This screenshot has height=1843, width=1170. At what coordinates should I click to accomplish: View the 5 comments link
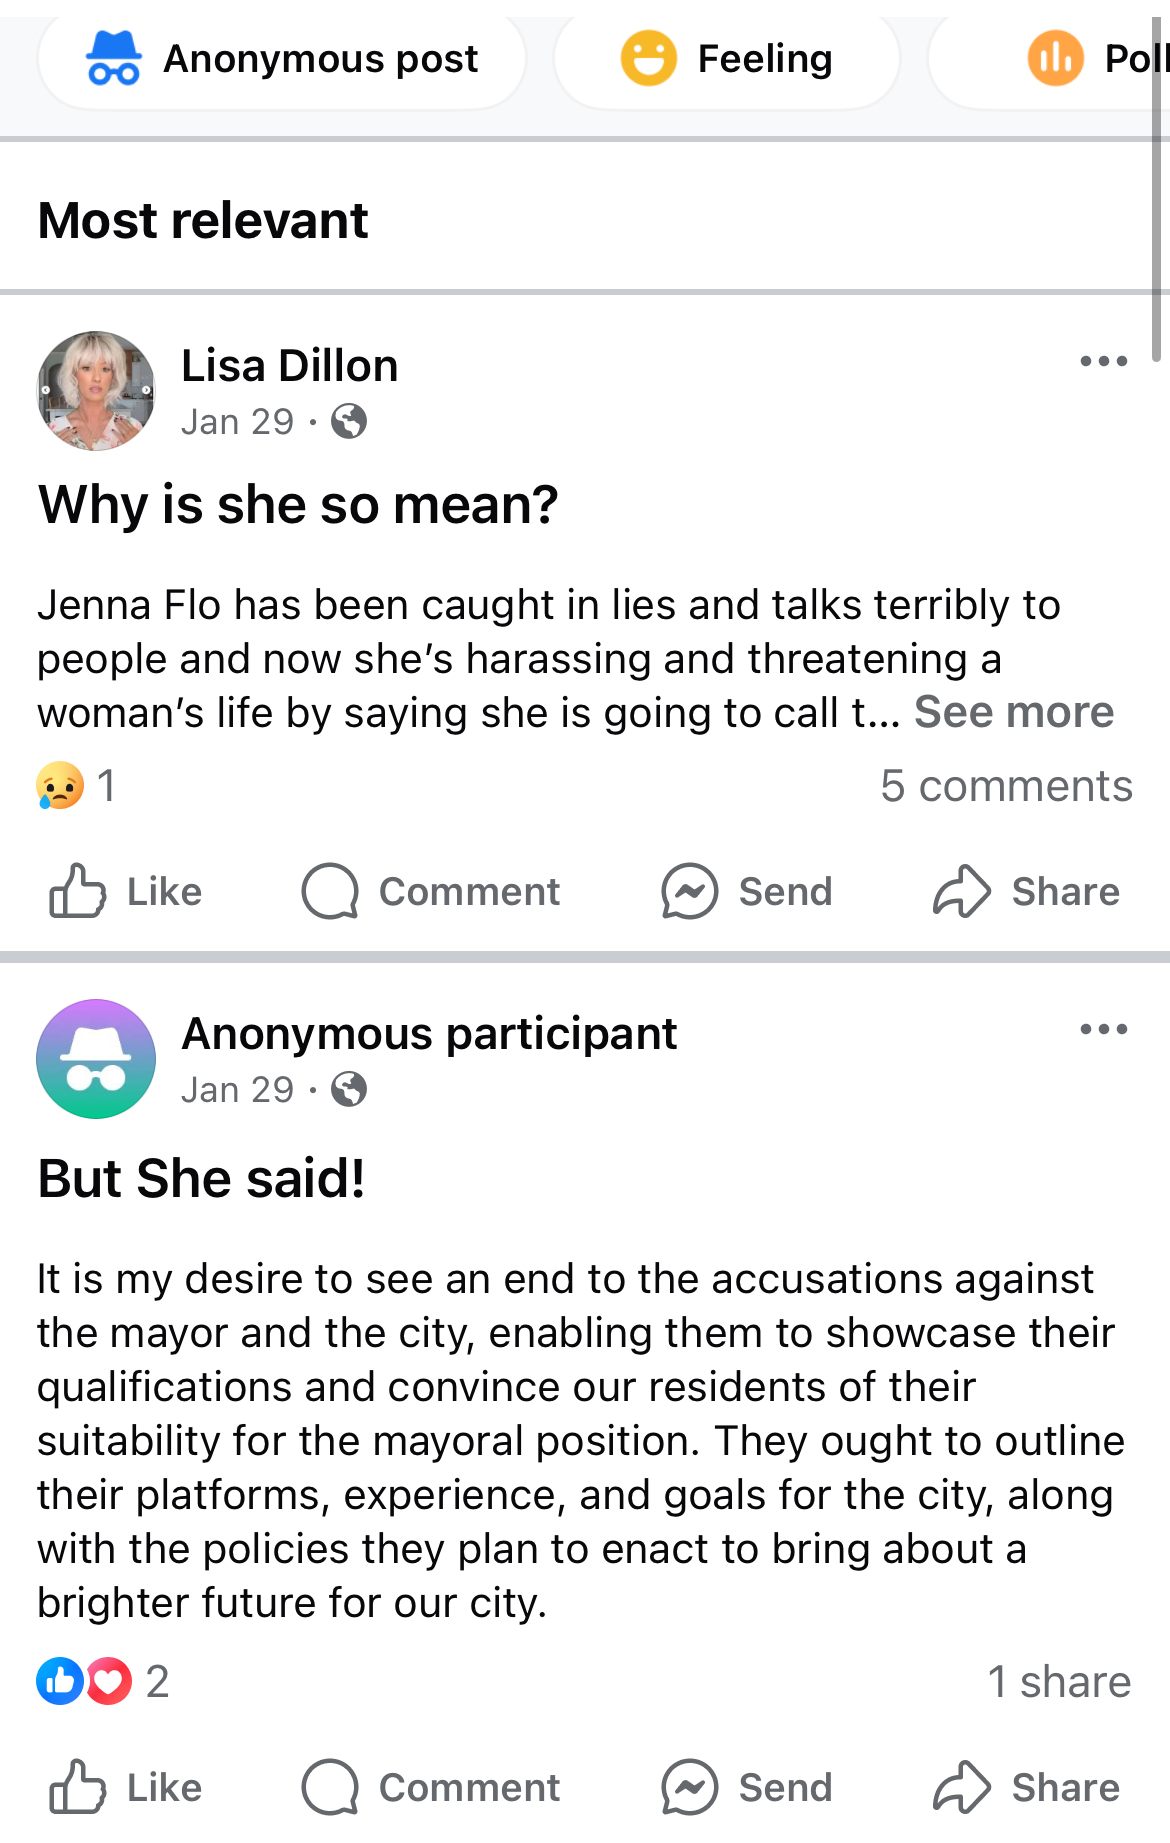(1006, 786)
